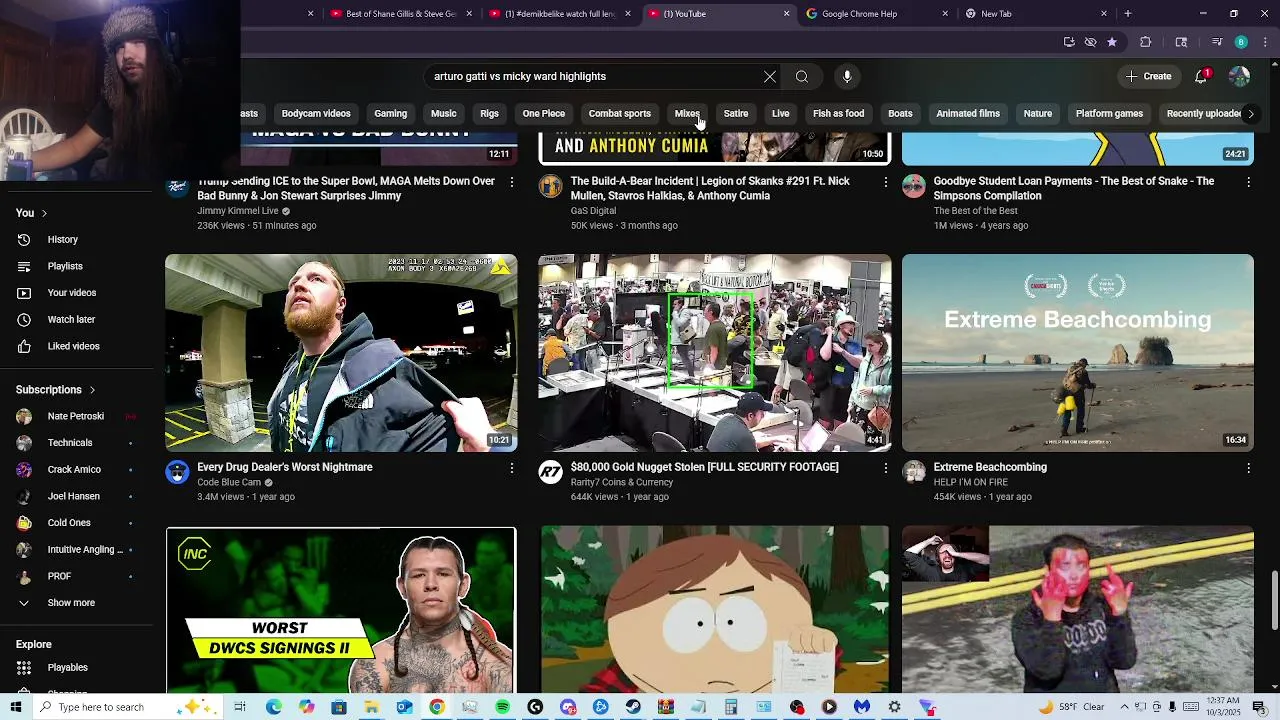Open Microsoft Edge from taskbar

point(273,707)
